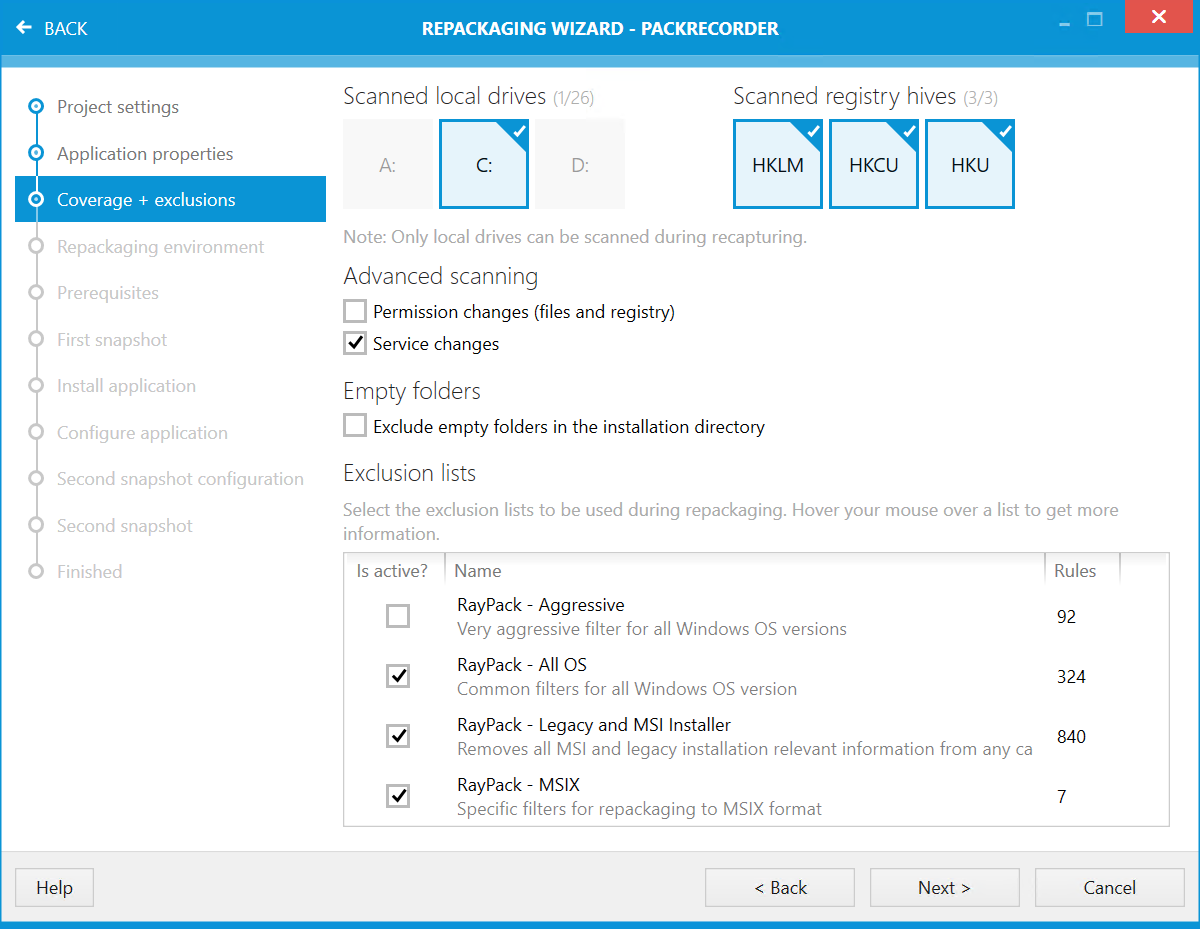Activate the RayPack - Aggressive exclusion list
Image resolution: width=1200 pixels, height=929 pixels.
397,616
